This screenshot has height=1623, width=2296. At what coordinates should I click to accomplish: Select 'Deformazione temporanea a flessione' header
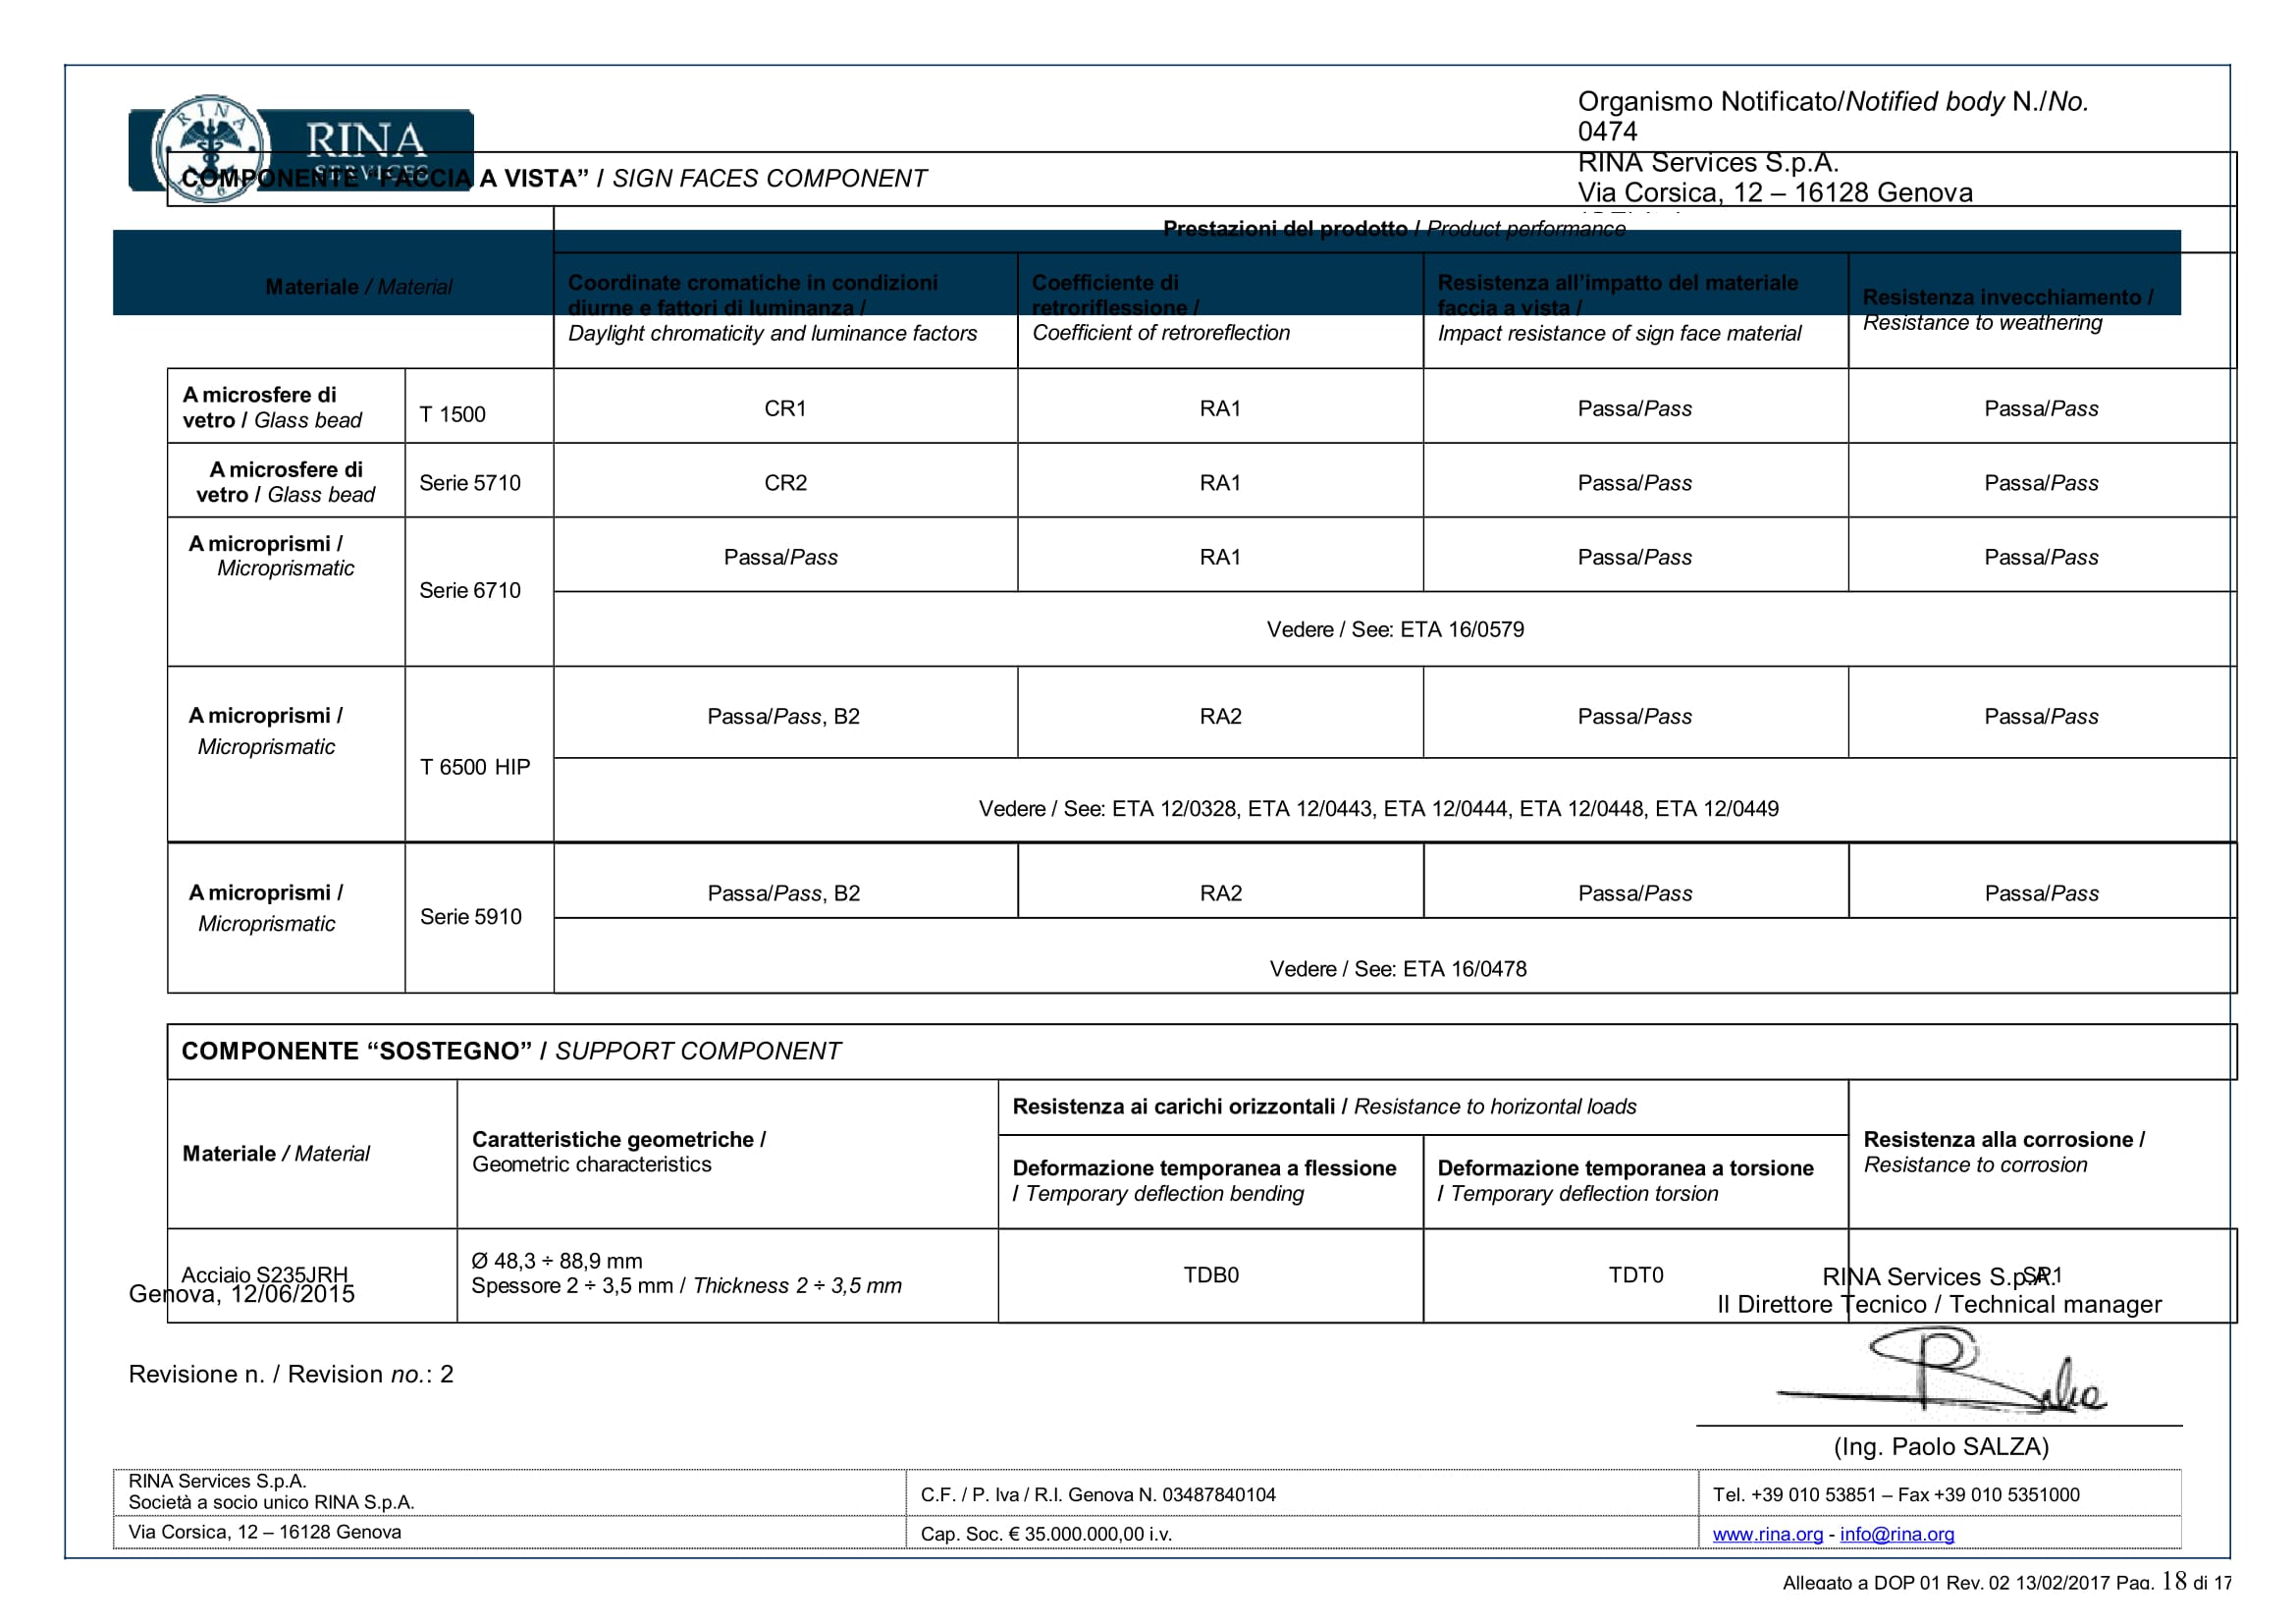click(x=1204, y=1168)
